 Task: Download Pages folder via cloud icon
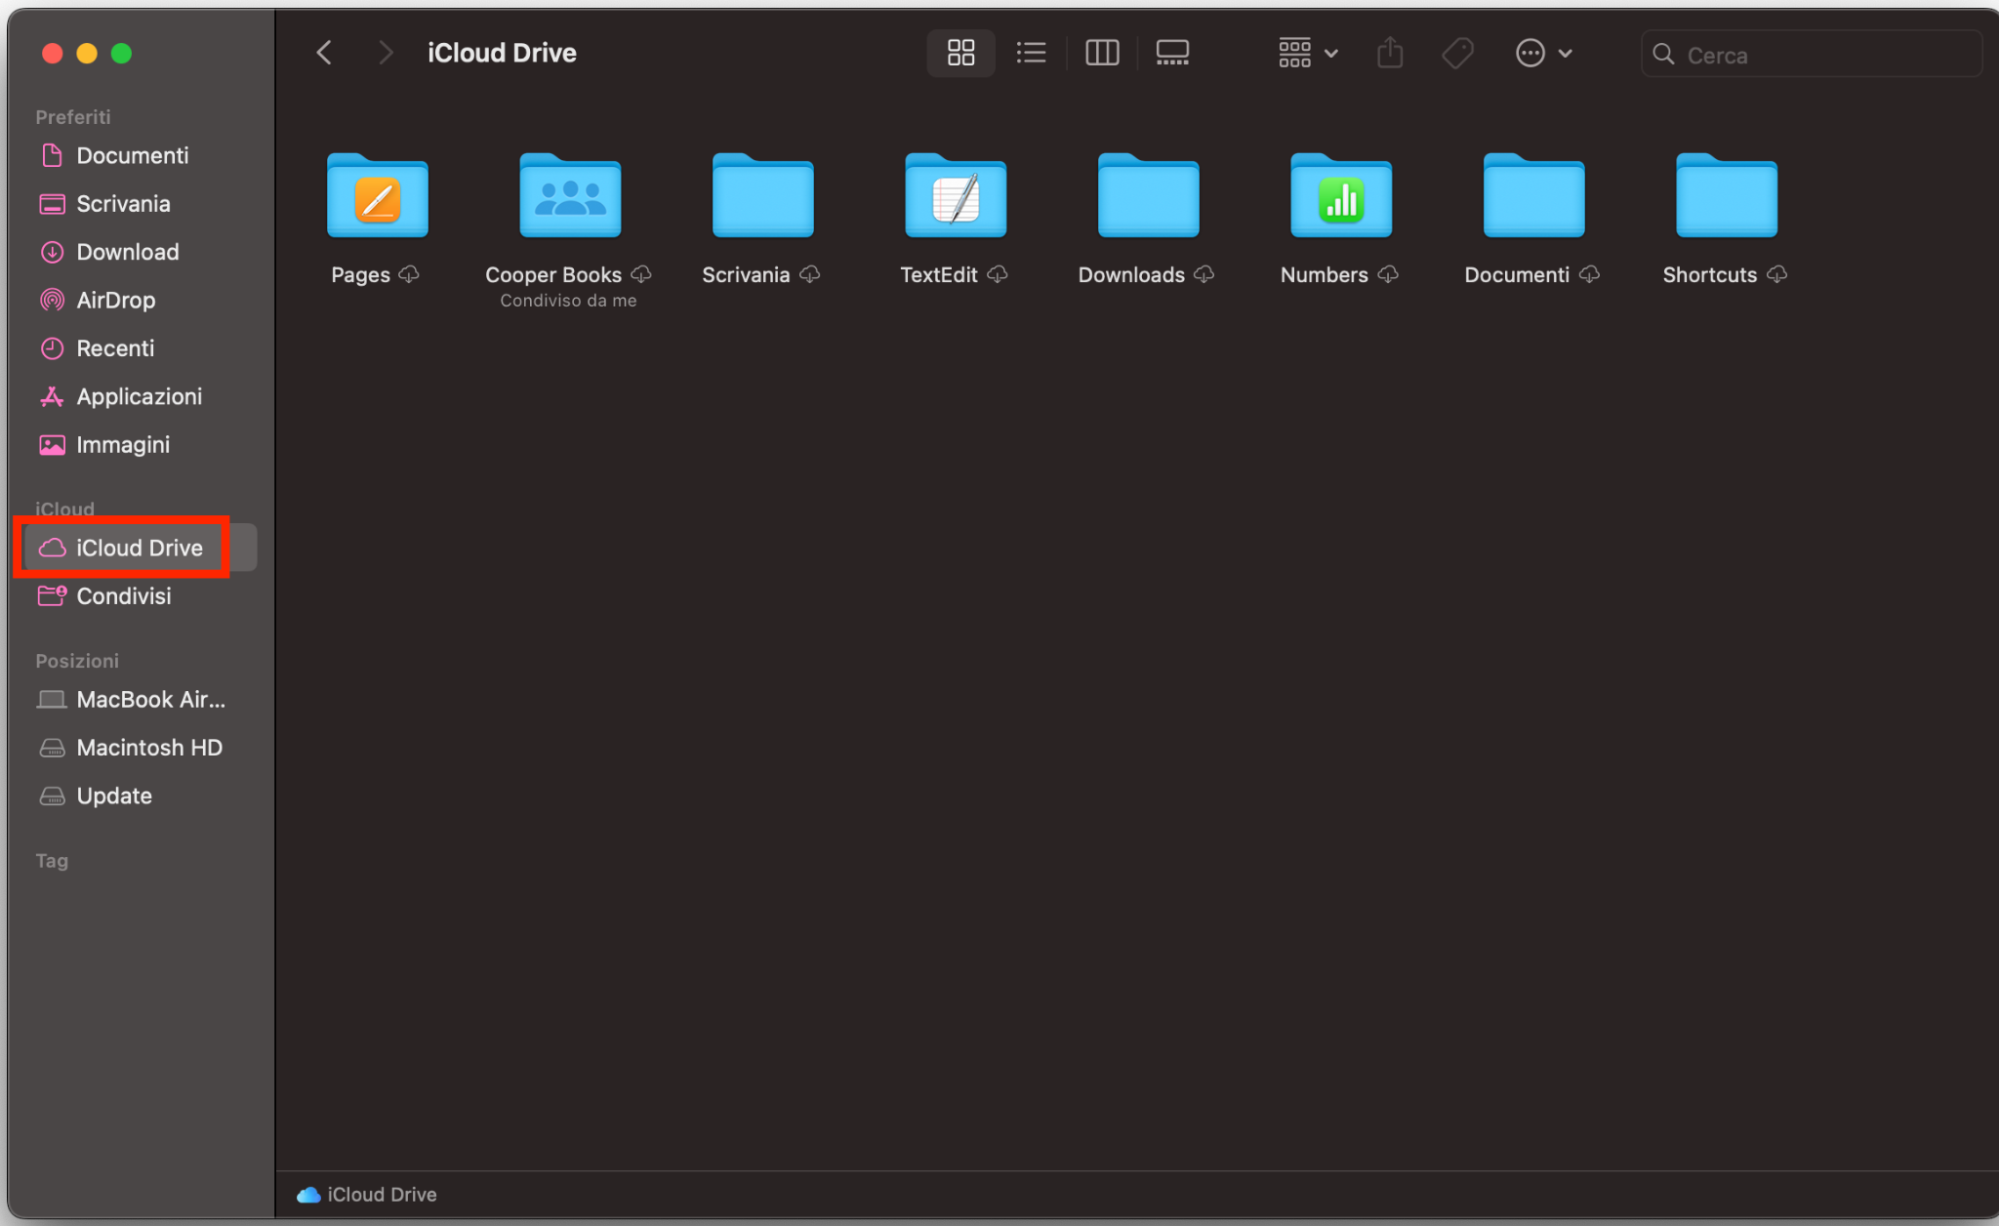click(409, 274)
